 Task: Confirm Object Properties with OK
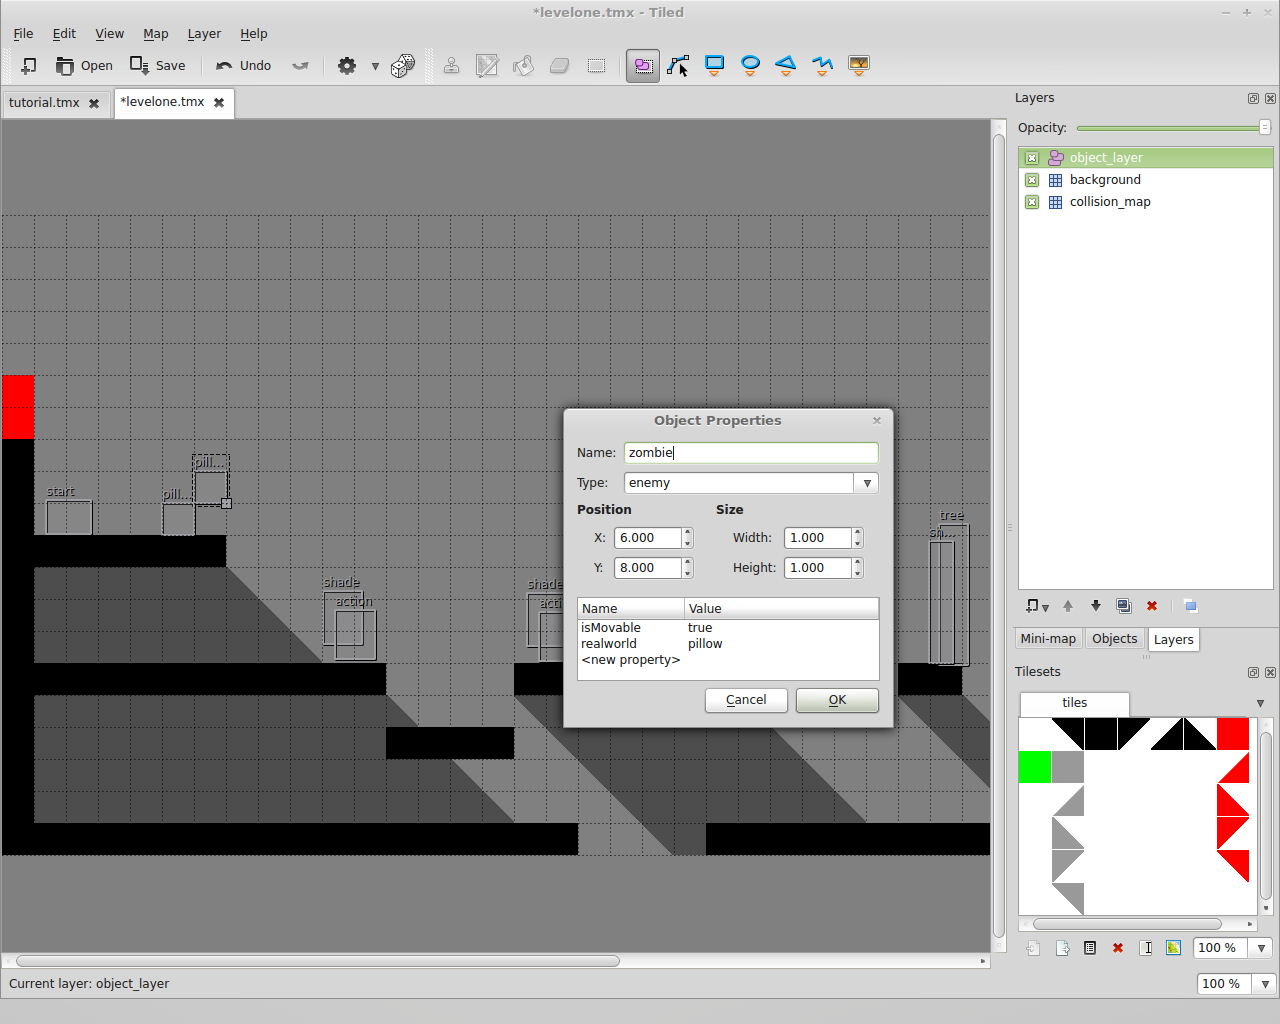point(837,700)
